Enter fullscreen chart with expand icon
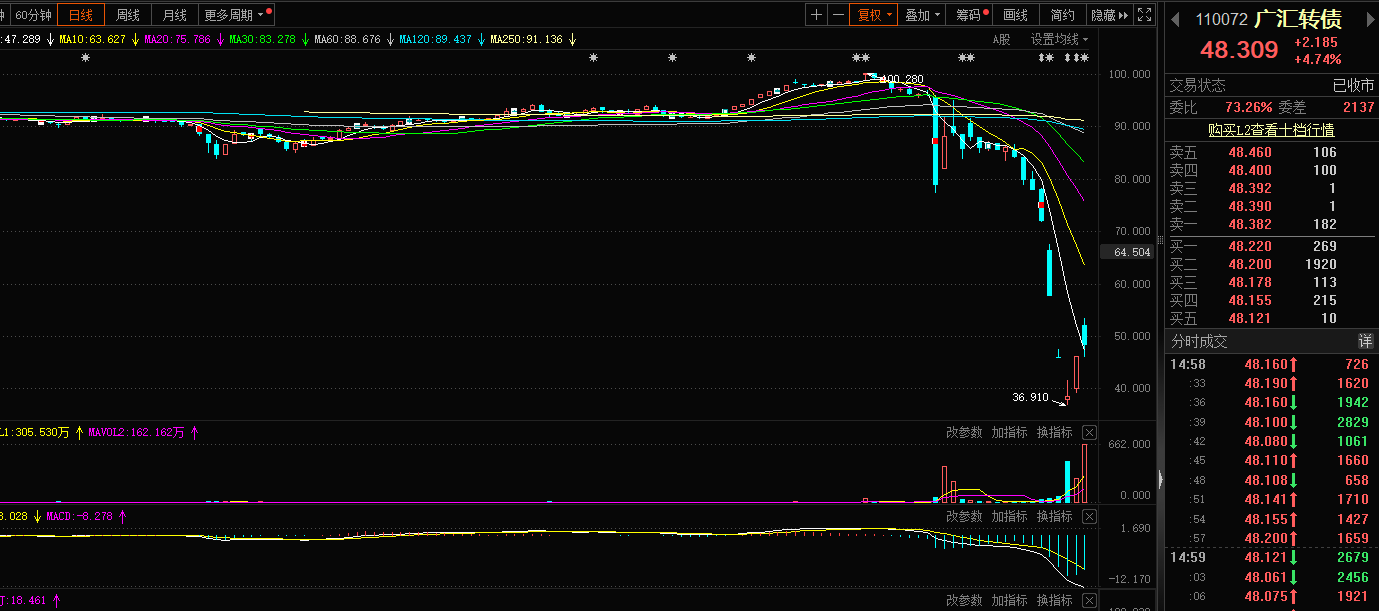 [1145, 15]
